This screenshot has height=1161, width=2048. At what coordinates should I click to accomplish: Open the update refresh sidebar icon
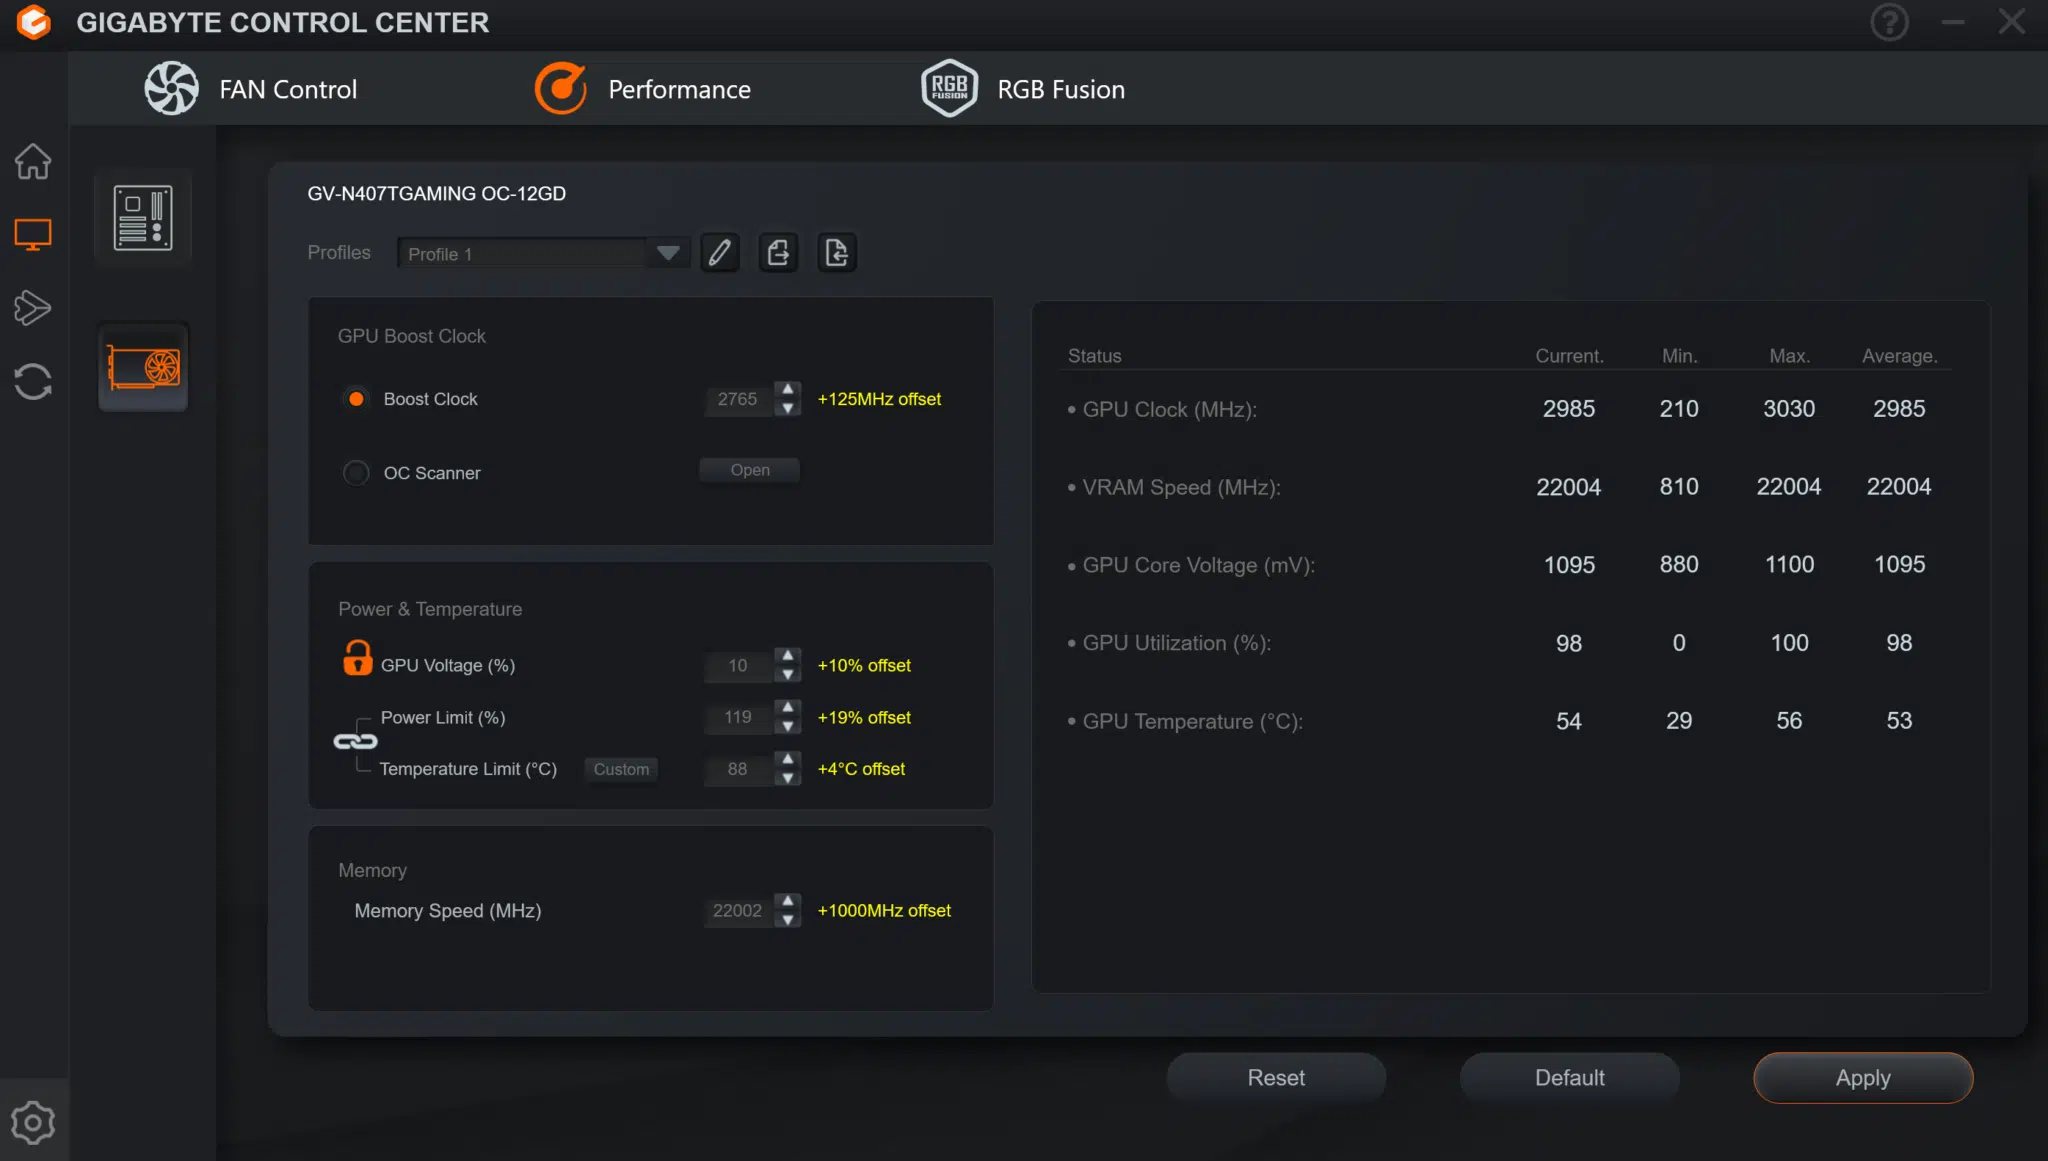pos(33,381)
